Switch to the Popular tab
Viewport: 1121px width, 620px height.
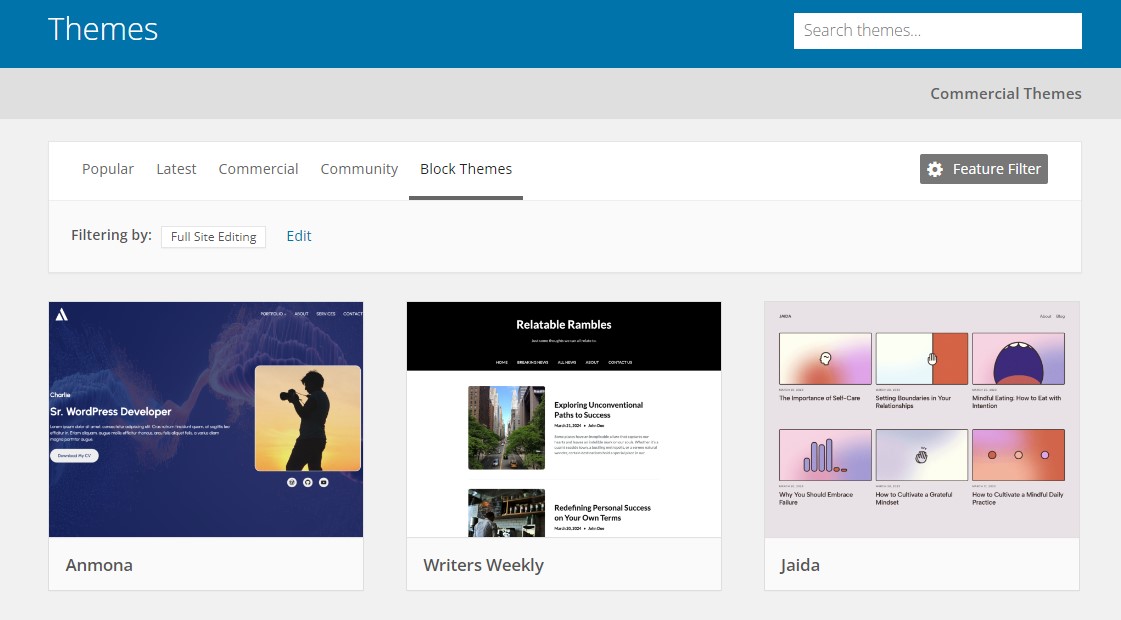point(107,169)
